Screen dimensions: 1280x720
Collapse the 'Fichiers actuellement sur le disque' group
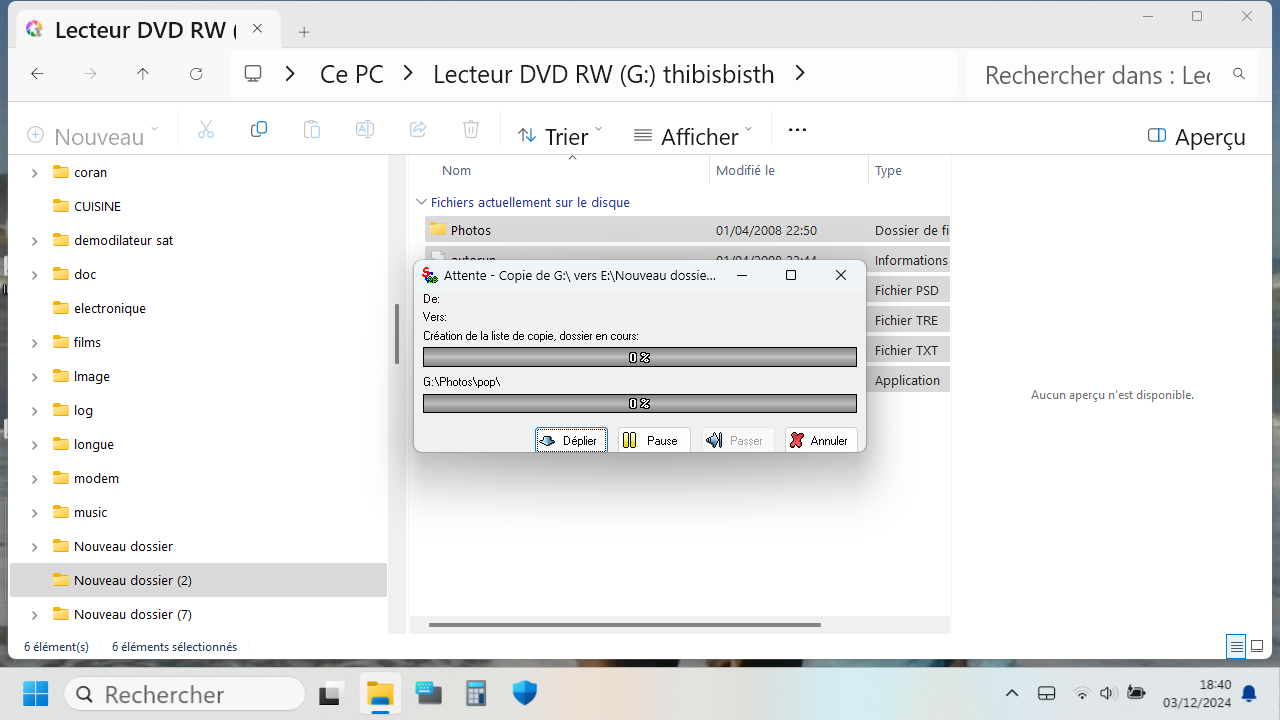point(422,202)
